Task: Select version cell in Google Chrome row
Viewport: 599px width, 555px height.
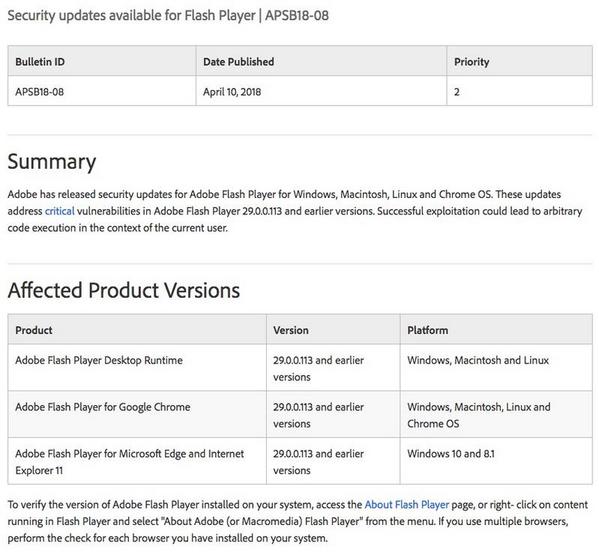Action: (x=333, y=414)
